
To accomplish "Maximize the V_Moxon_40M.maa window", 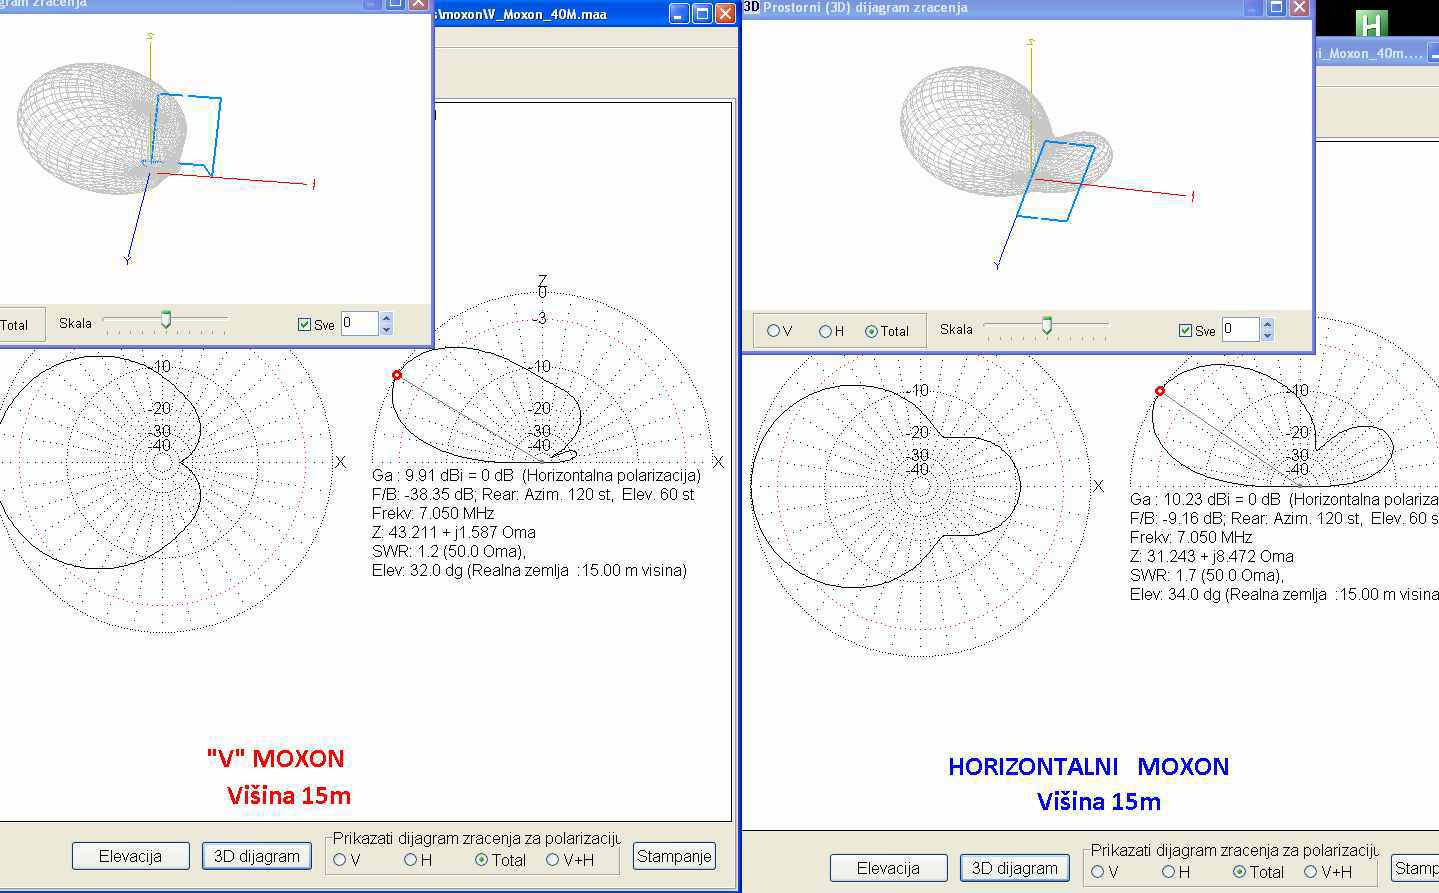I will pyautogui.click(x=702, y=13).
